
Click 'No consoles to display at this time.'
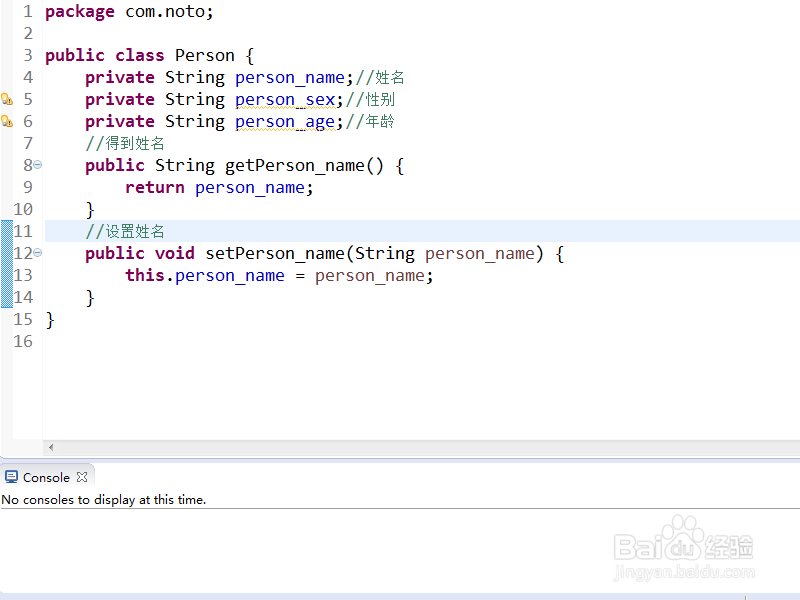pyautogui.click(x=104, y=499)
